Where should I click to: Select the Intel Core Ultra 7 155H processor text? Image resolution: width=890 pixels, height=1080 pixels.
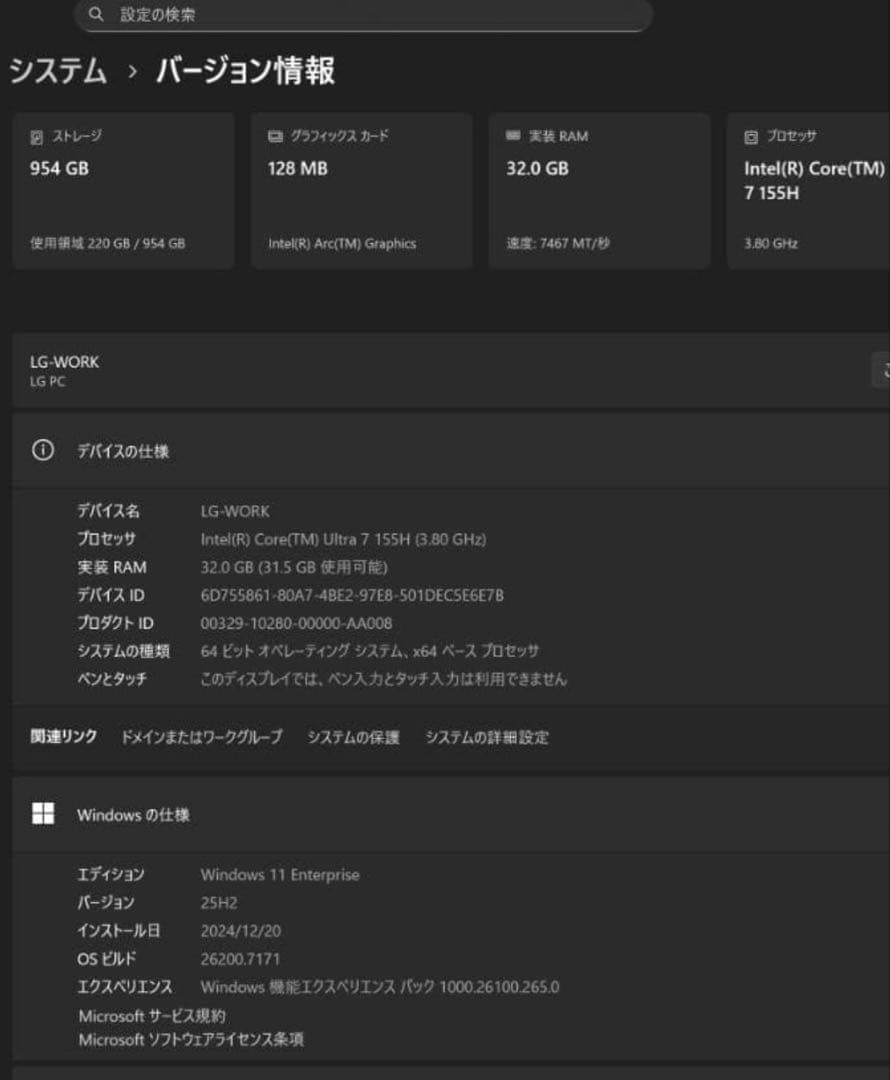tap(343, 539)
